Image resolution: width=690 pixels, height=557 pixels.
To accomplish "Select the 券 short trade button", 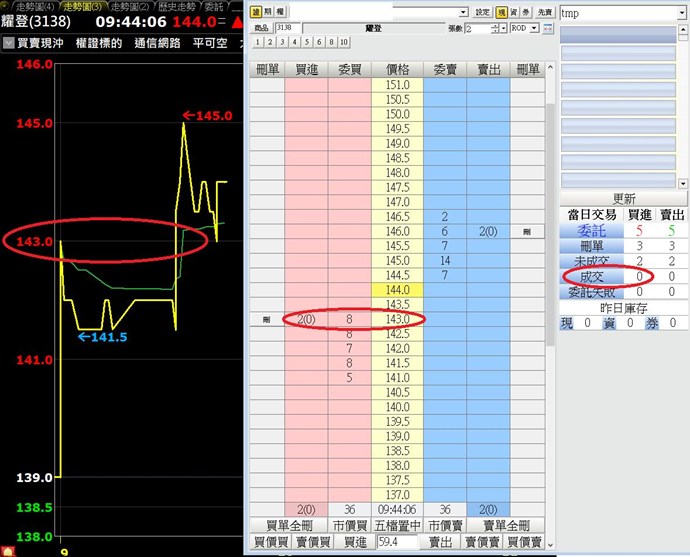I will coord(525,12).
